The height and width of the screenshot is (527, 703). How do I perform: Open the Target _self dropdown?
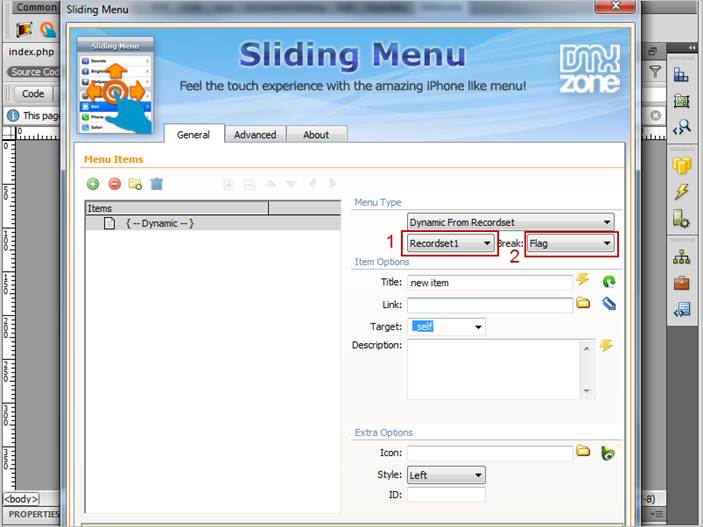click(x=446, y=327)
